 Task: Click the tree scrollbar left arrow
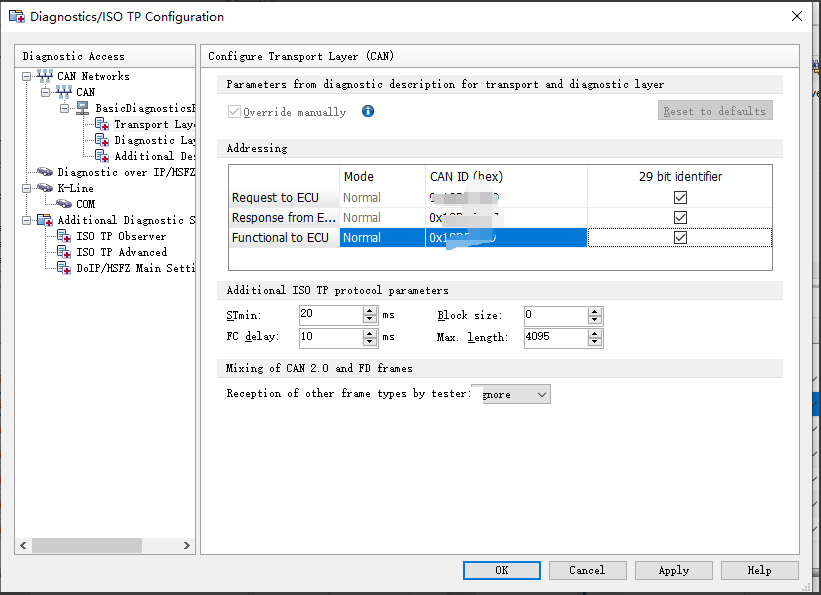(23, 545)
